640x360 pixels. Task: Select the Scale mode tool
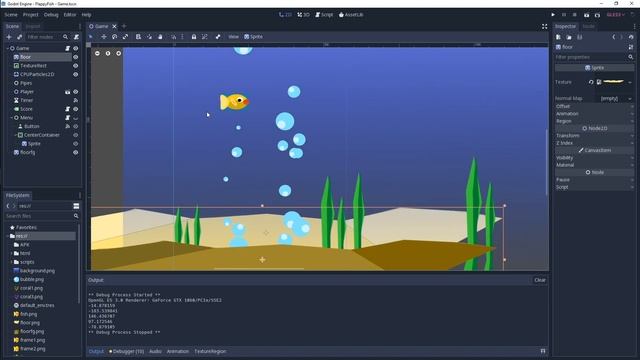pos(125,37)
